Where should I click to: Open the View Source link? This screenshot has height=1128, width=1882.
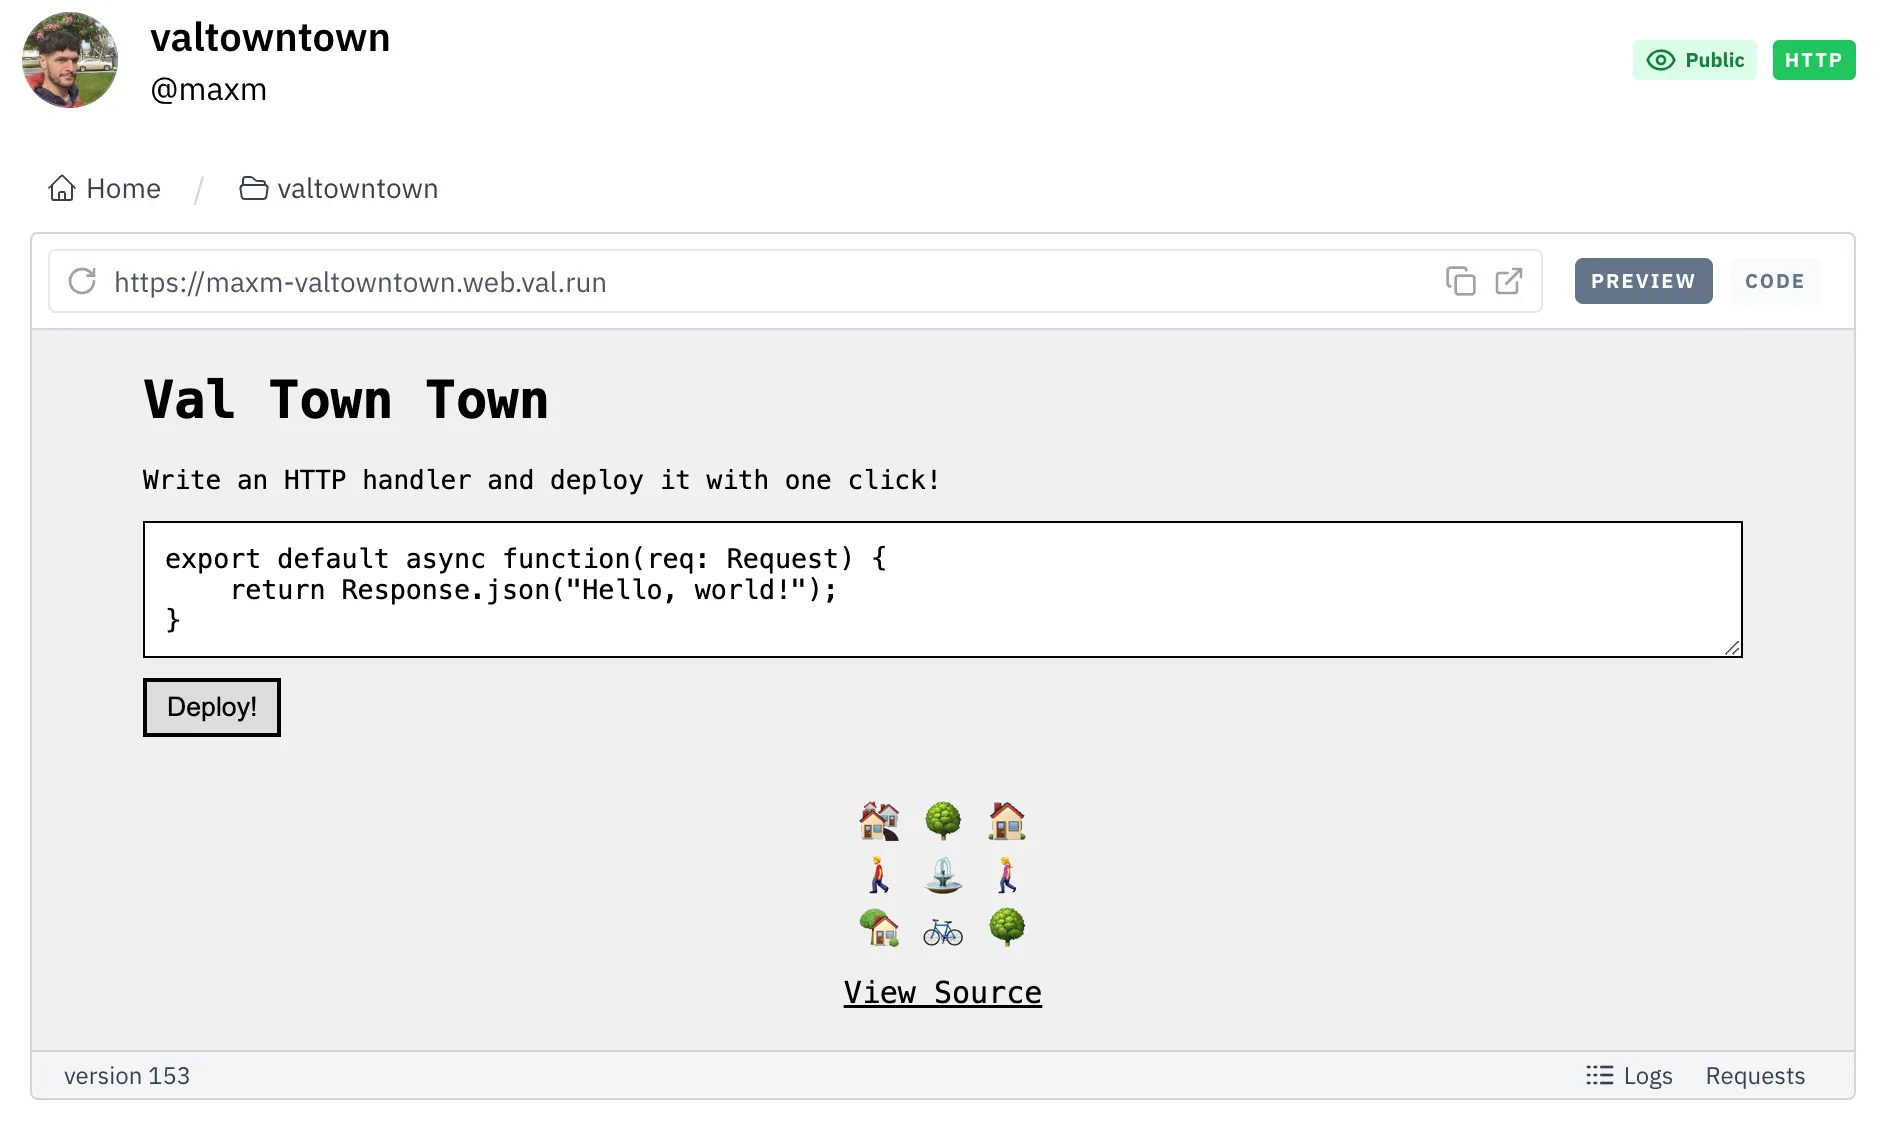click(942, 993)
